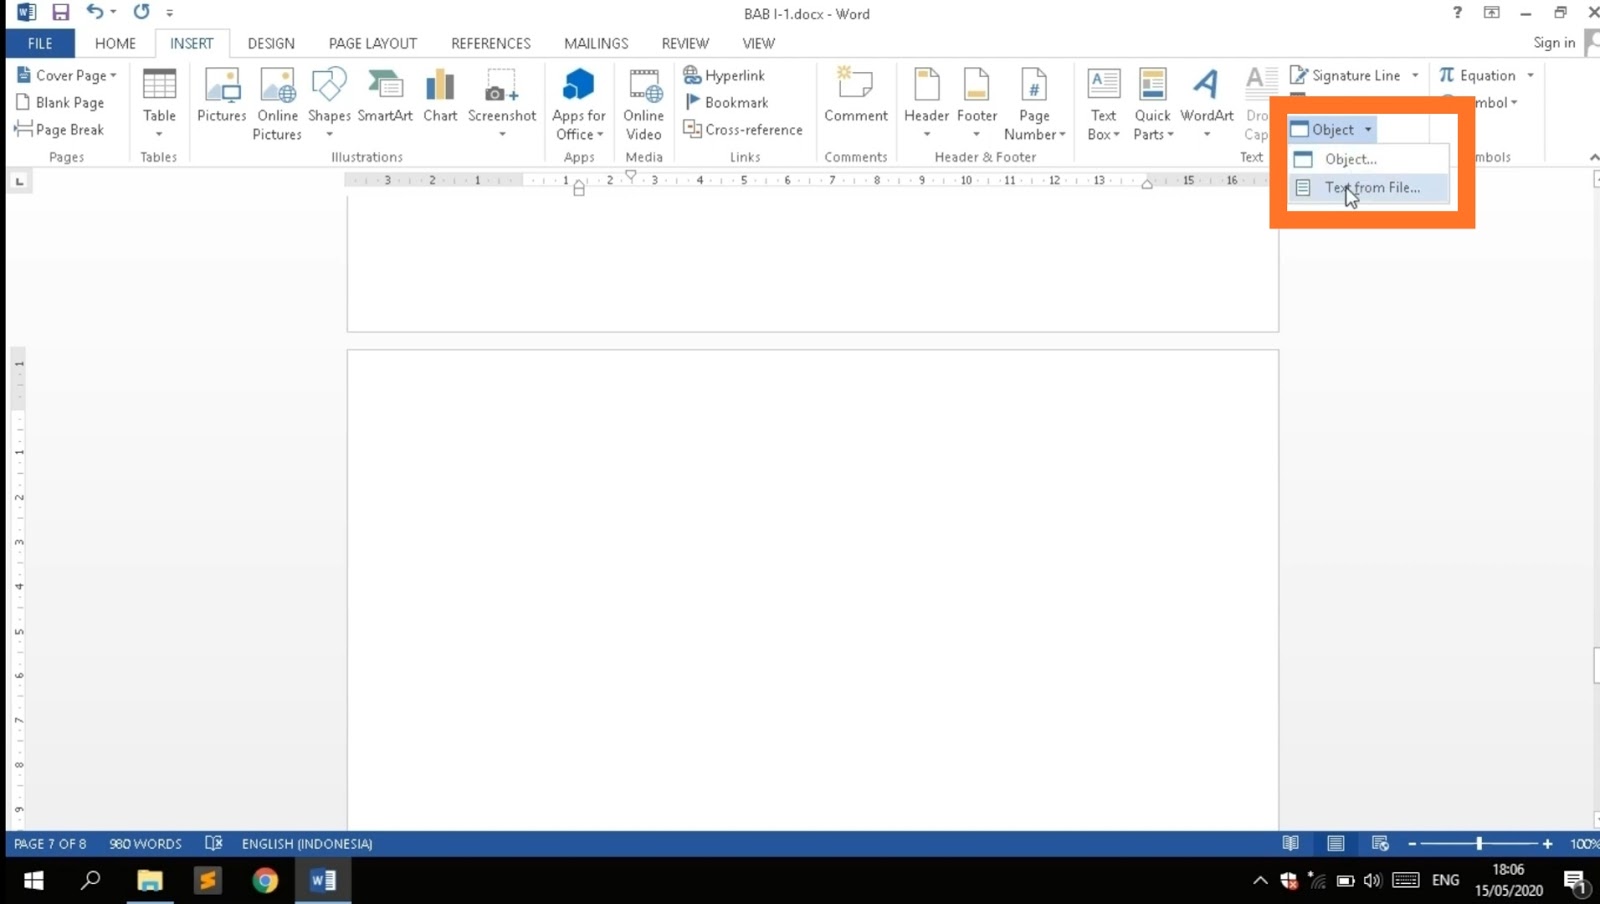Screen dimensions: 1600x904
Task: Switch to the MAILINGS tab
Action: point(596,43)
